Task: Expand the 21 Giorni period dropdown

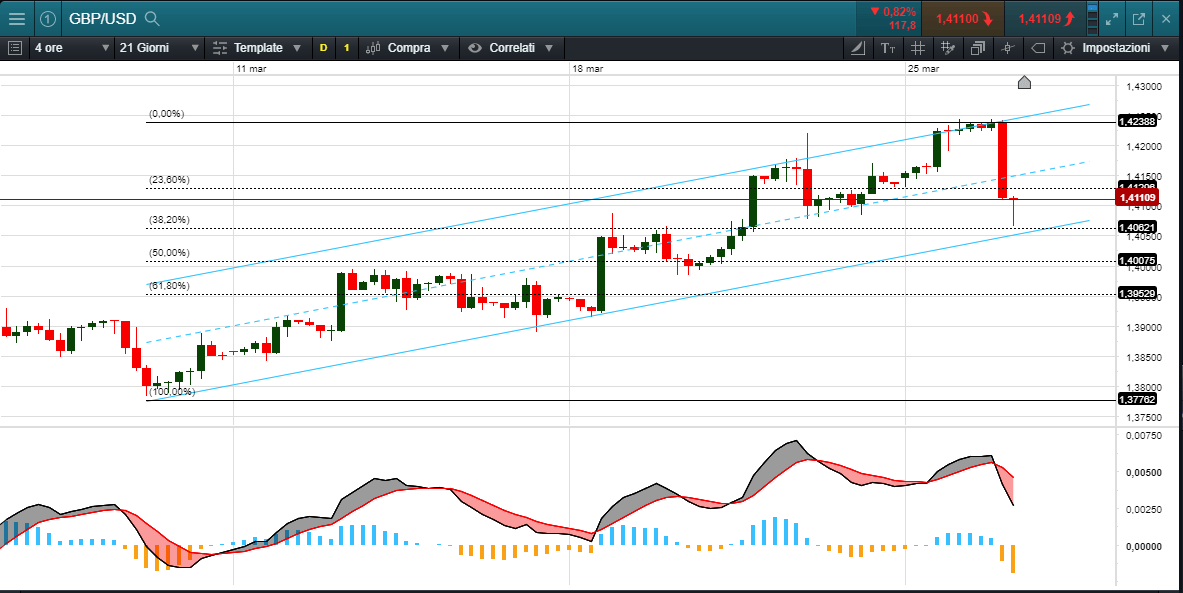Action: coord(159,48)
